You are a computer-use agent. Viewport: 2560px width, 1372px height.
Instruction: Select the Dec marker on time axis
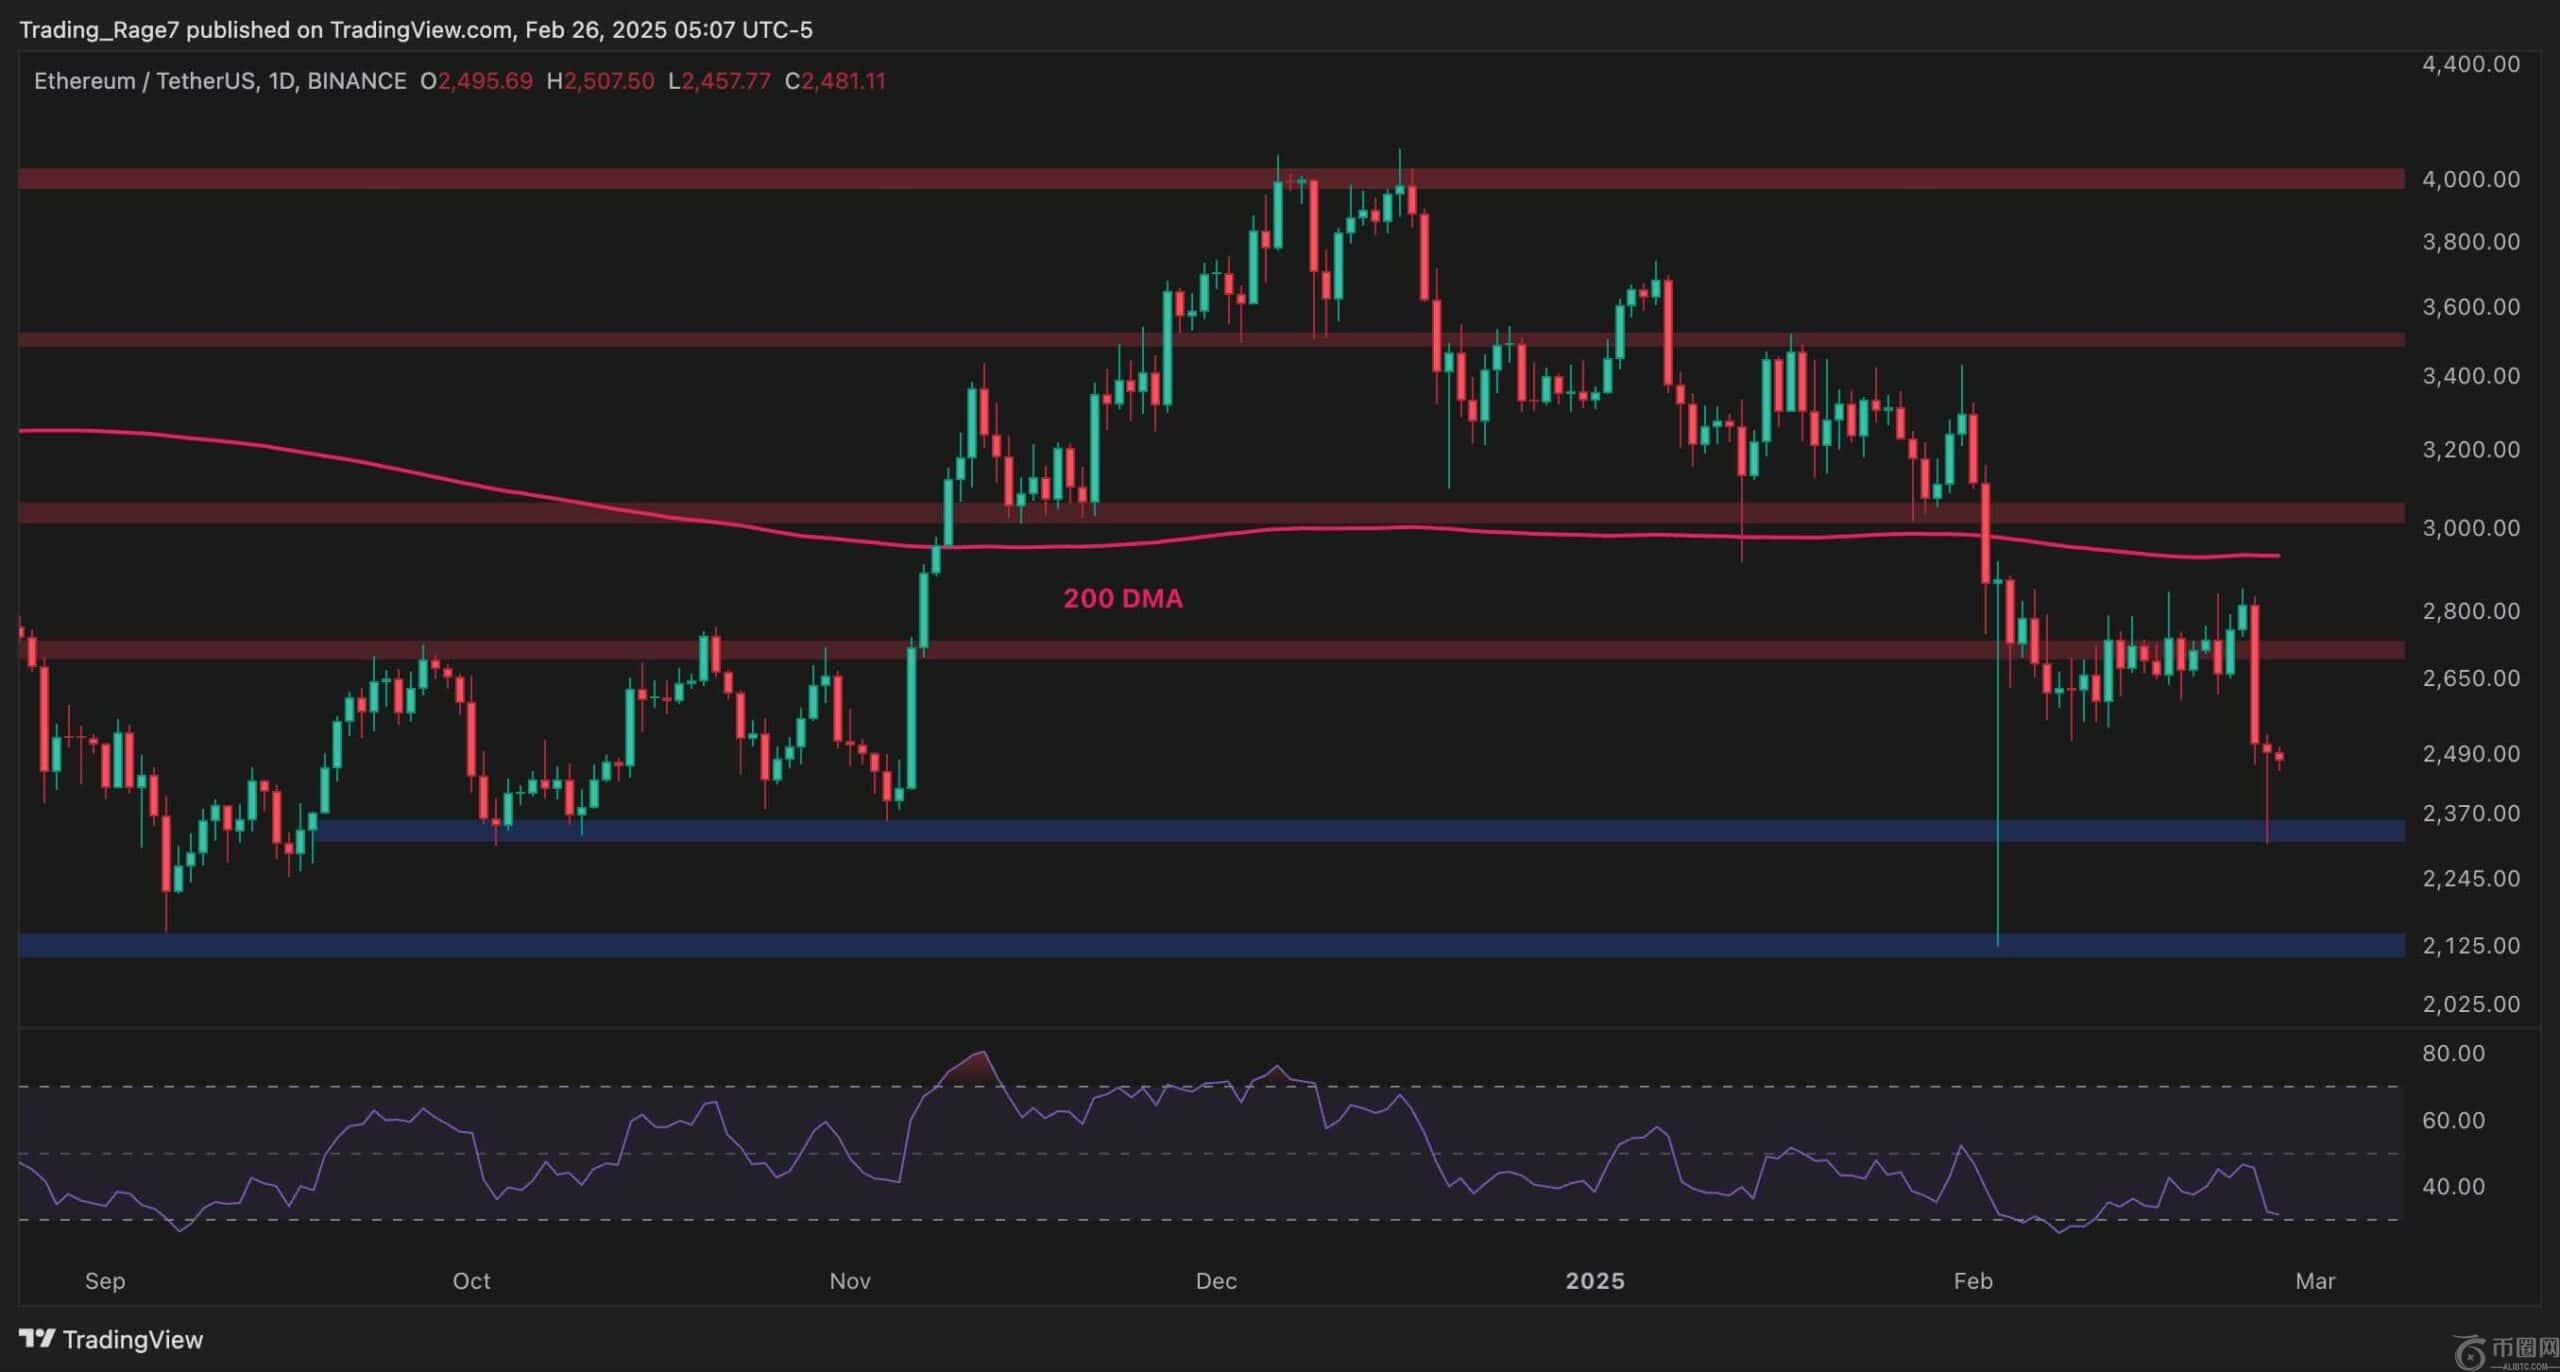pos(1216,1280)
